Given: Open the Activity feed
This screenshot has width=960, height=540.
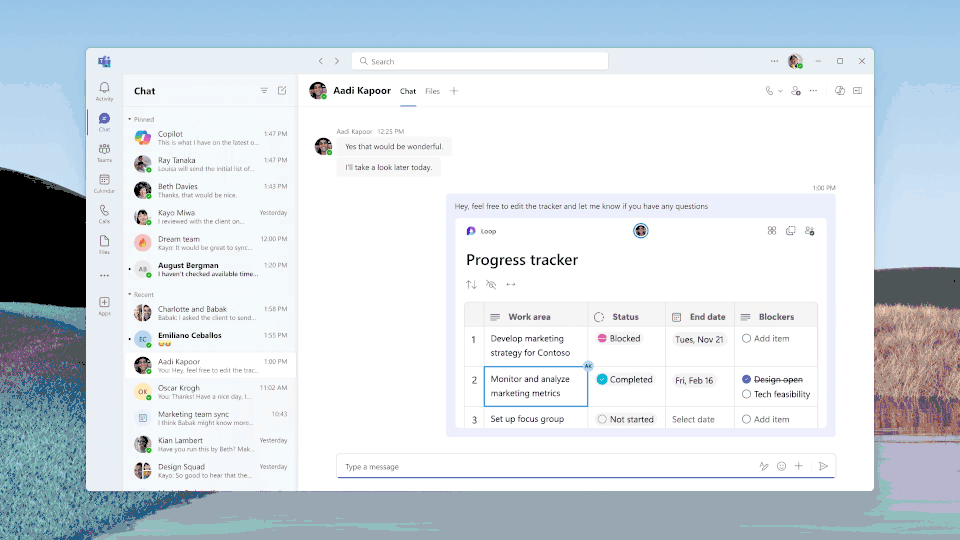Looking at the screenshot, I should pyautogui.click(x=104, y=91).
